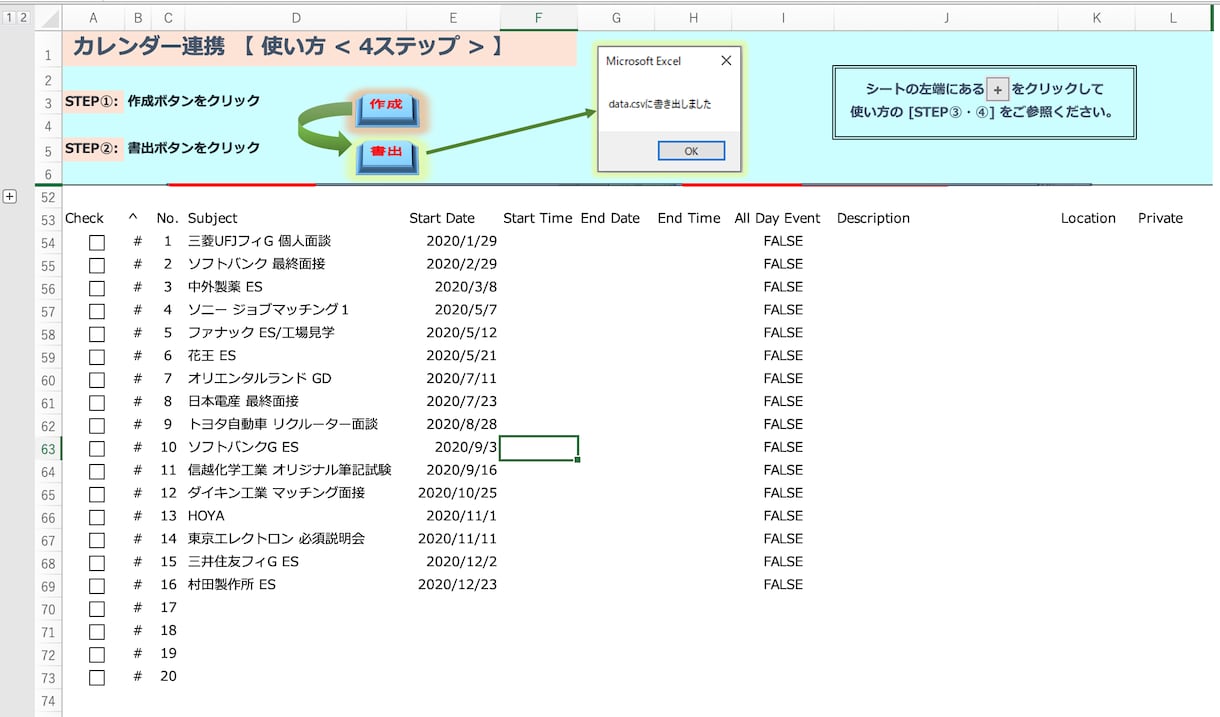Click the All Day Event heading cell
Viewport: 1220px width, 717px height.
pos(783,218)
